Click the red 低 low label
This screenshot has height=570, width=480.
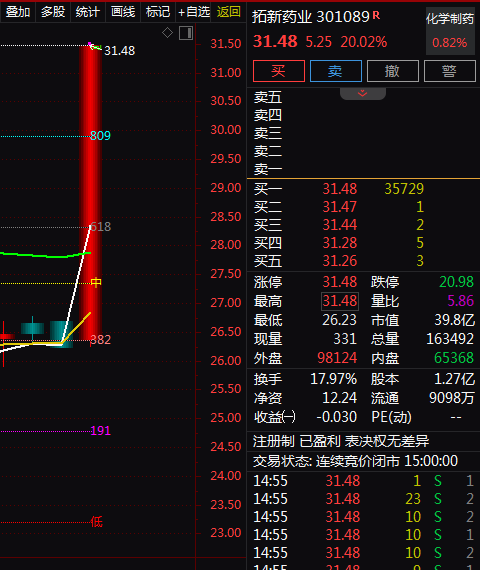(x=97, y=522)
